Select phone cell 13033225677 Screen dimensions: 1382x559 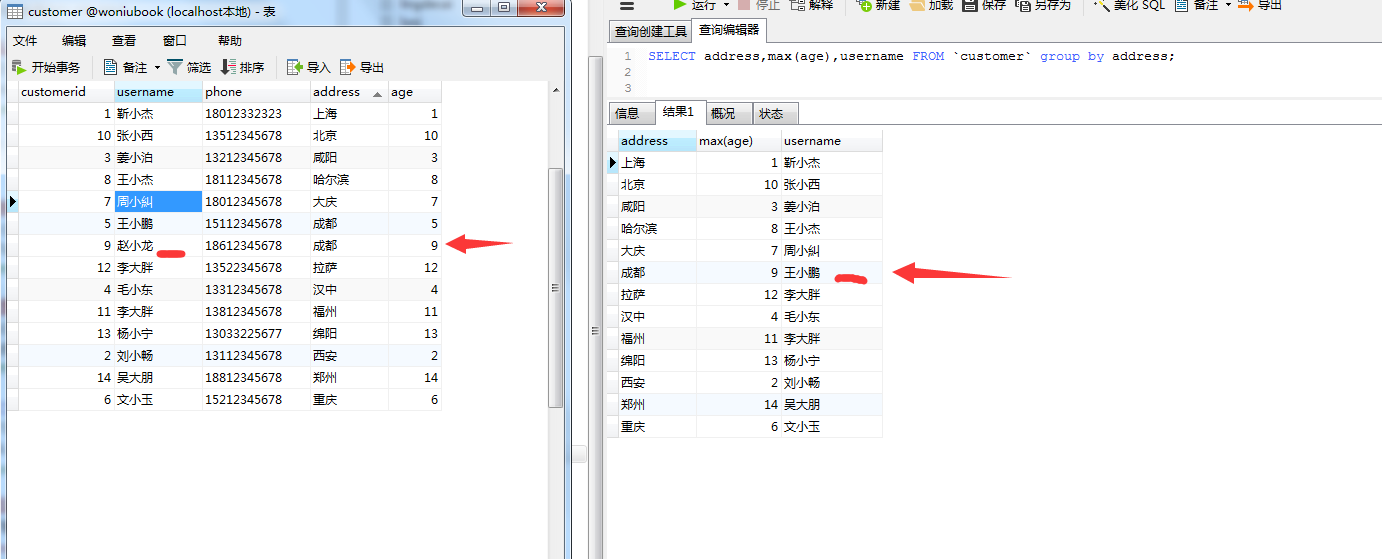coord(256,334)
